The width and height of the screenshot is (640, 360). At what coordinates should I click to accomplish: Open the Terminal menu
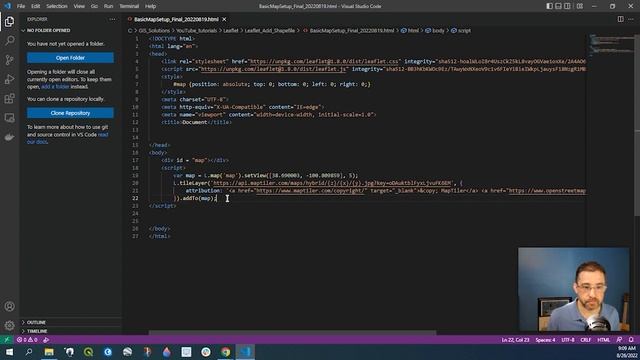click(x=129, y=6)
